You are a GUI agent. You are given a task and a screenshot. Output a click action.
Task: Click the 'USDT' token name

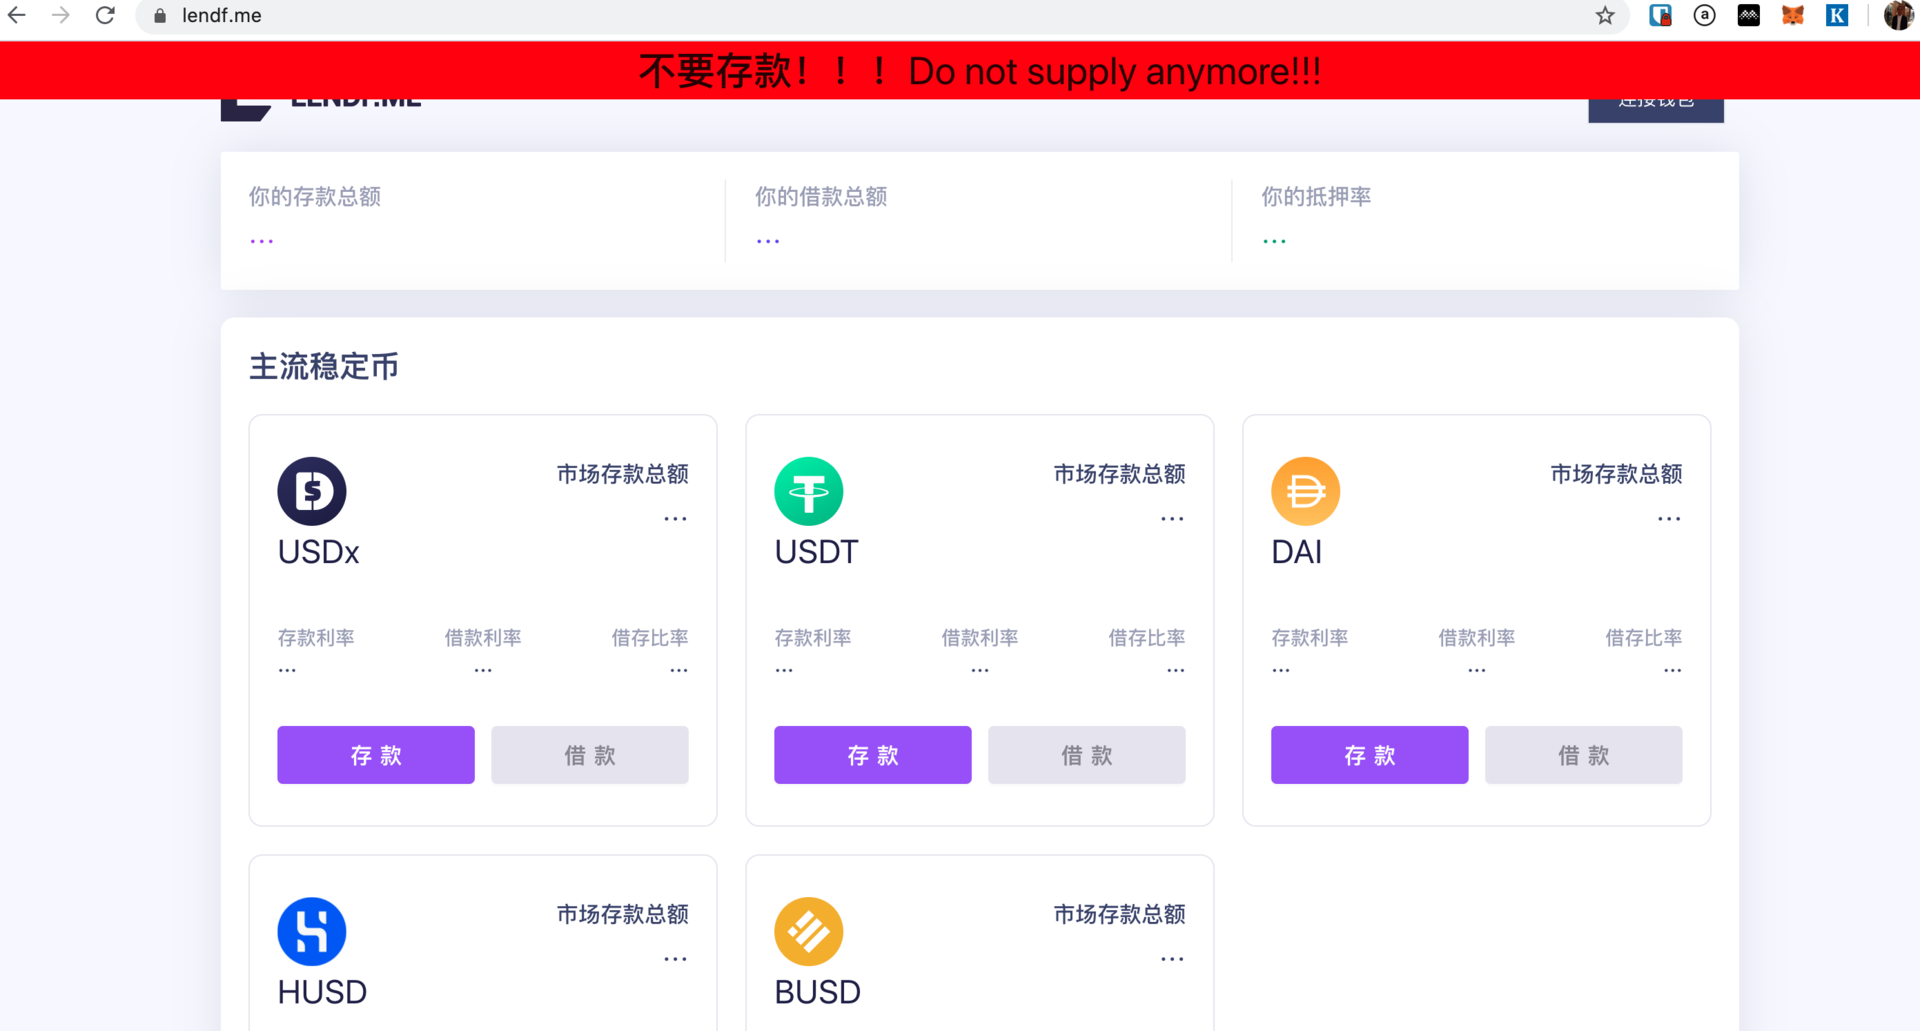(x=816, y=552)
